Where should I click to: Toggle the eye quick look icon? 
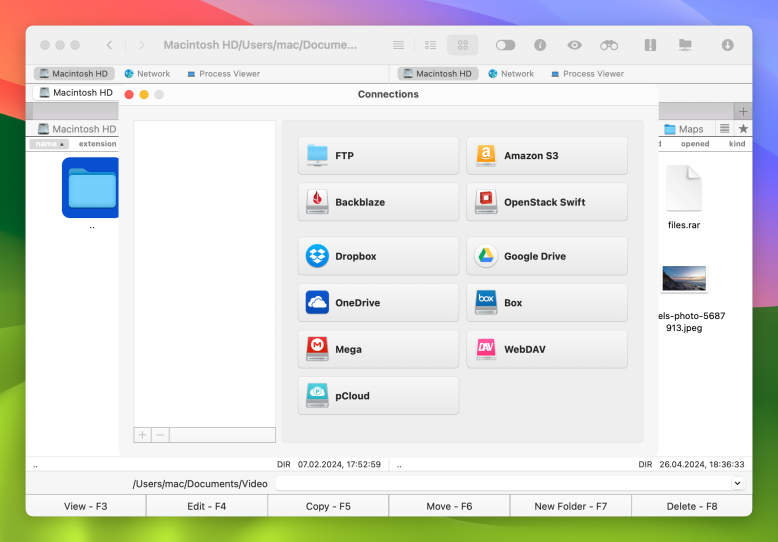(574, 45)
